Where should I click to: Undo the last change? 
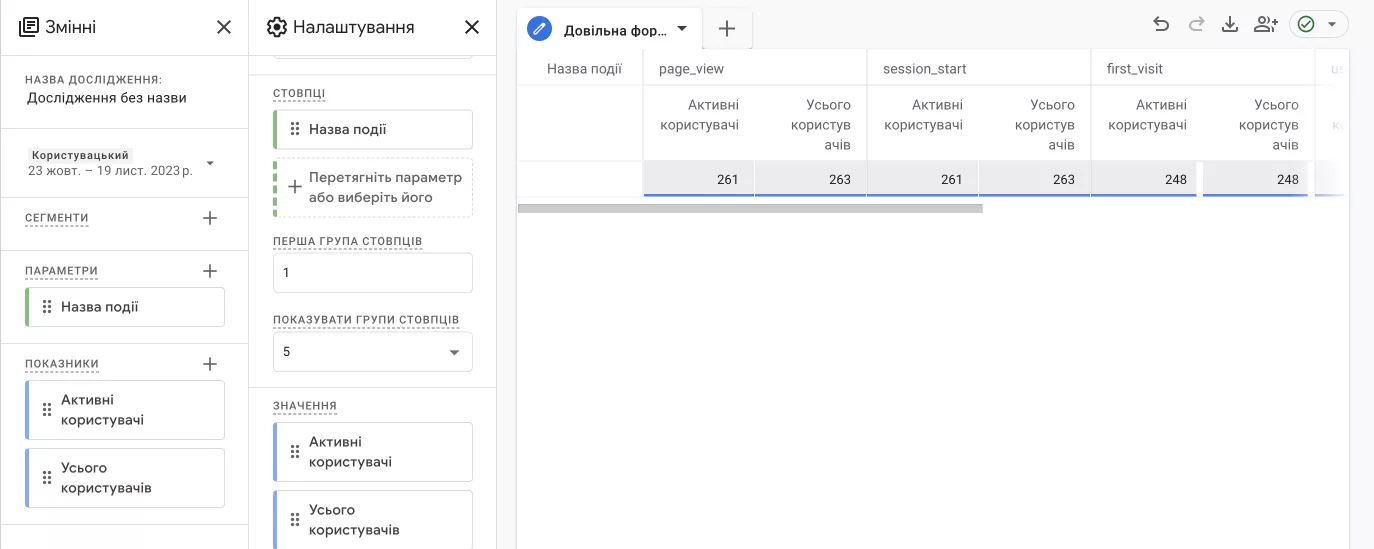tap(1161, 25)
